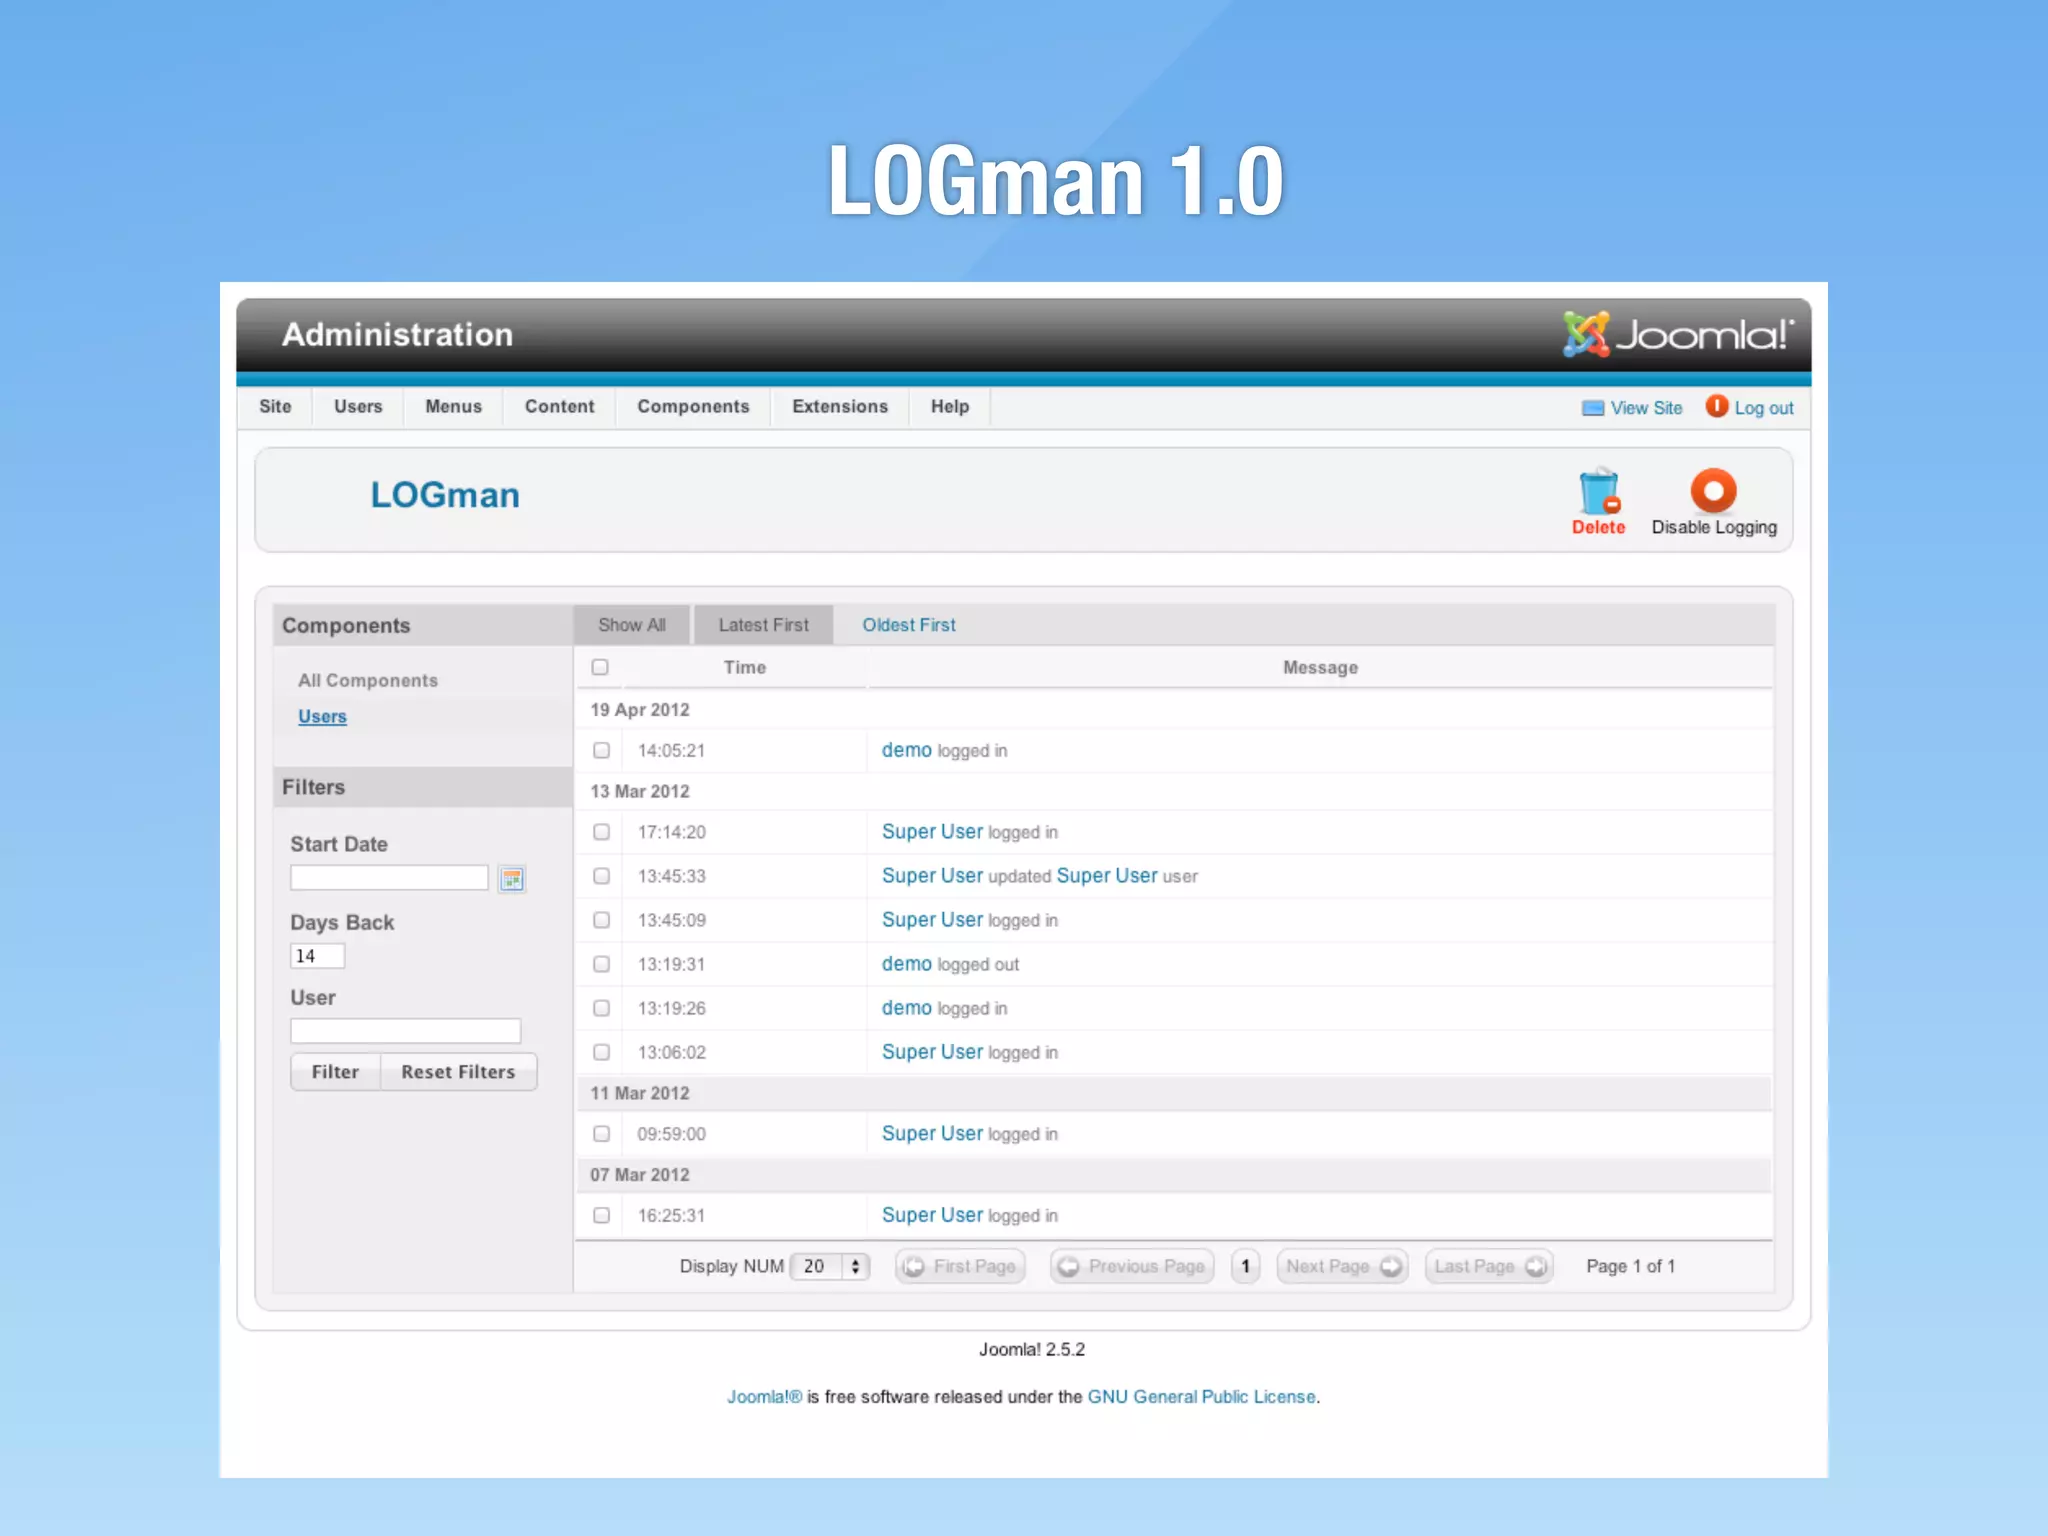Click the View Site link
This screenshot has height=1536, width=2048.
coord(1646,408)
